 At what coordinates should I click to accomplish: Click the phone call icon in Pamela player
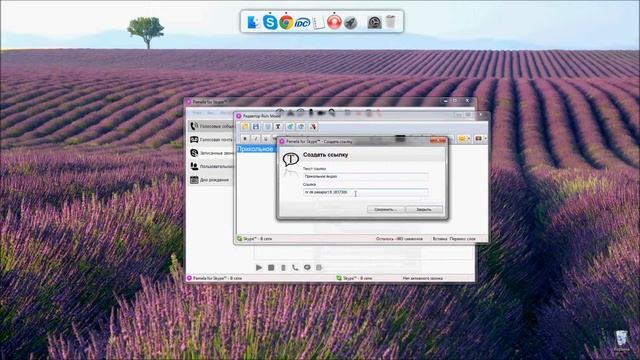[295, 267]
